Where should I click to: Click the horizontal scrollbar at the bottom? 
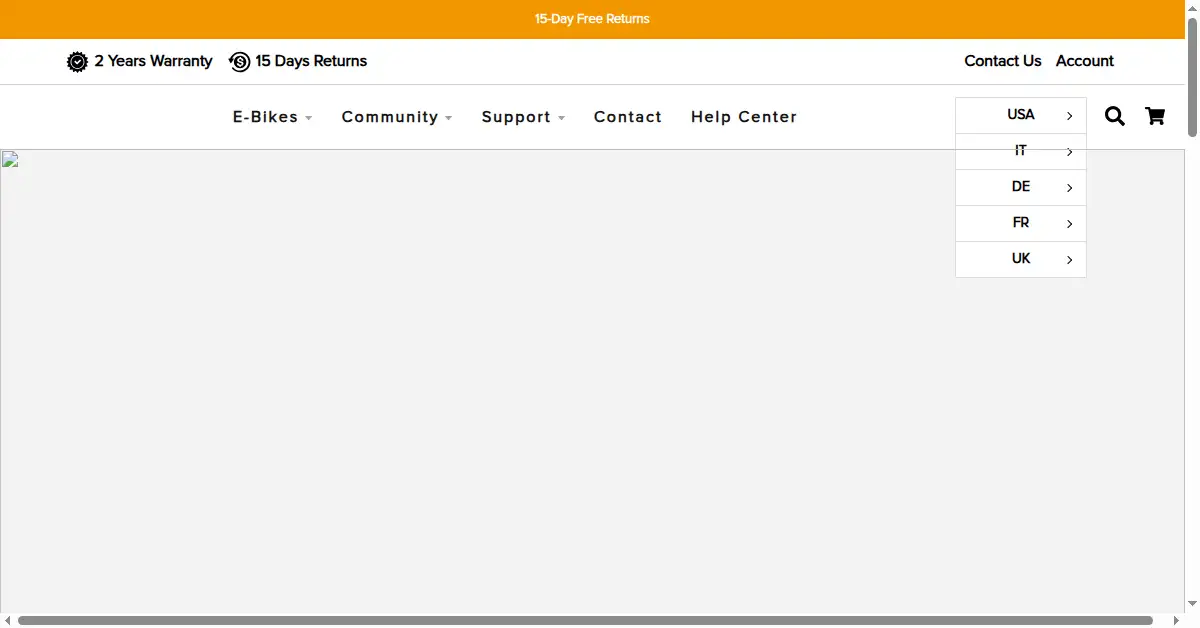pos(585,621)
